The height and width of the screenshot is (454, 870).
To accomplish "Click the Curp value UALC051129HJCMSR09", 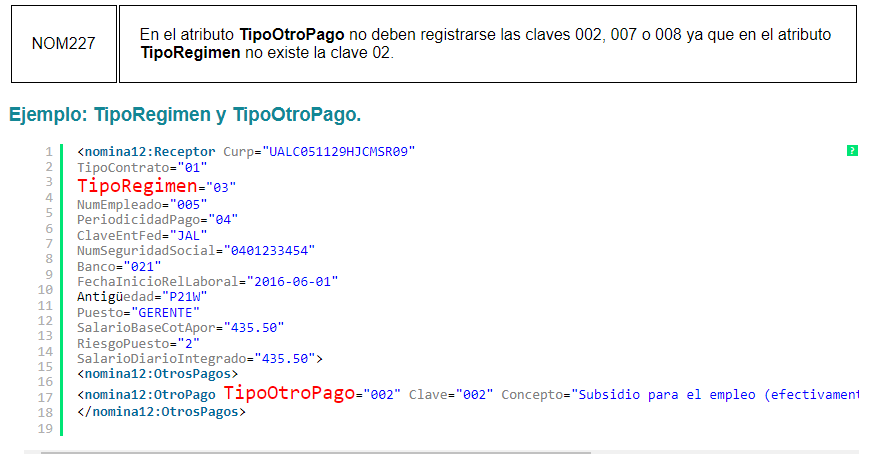I will click(x=339, y=152).
